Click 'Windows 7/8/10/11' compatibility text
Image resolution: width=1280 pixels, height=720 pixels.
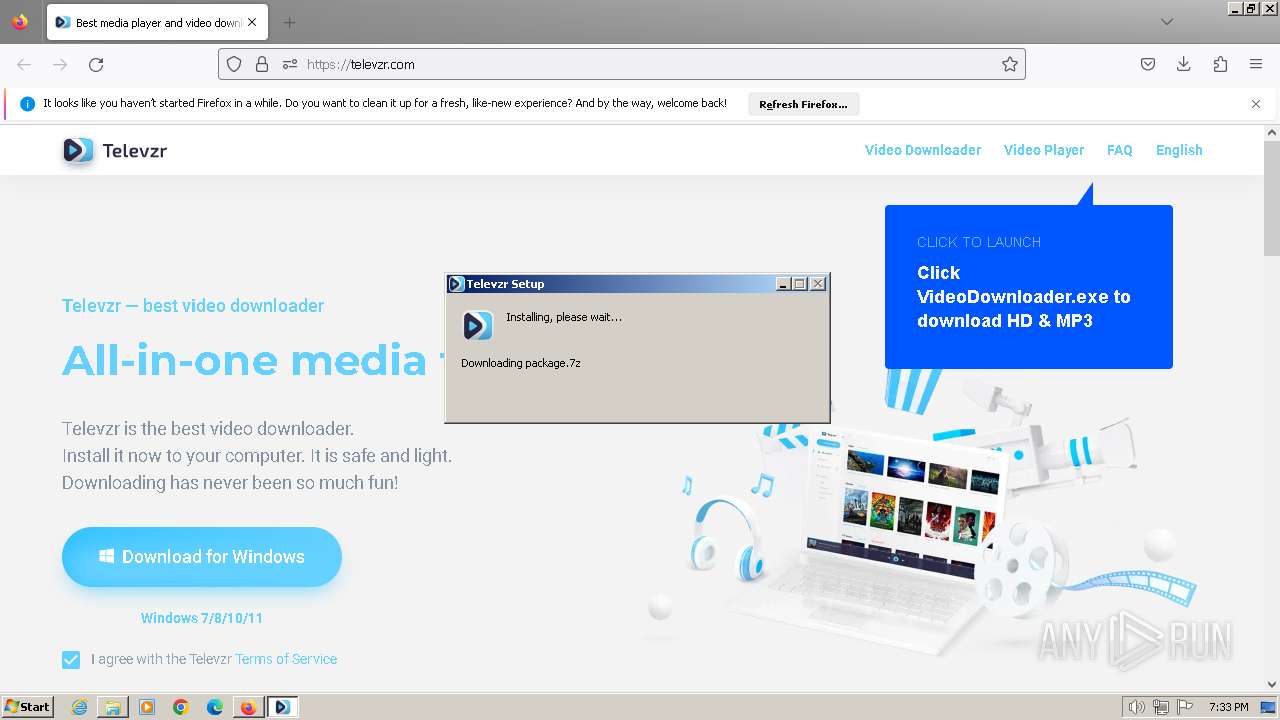[202, 618]
